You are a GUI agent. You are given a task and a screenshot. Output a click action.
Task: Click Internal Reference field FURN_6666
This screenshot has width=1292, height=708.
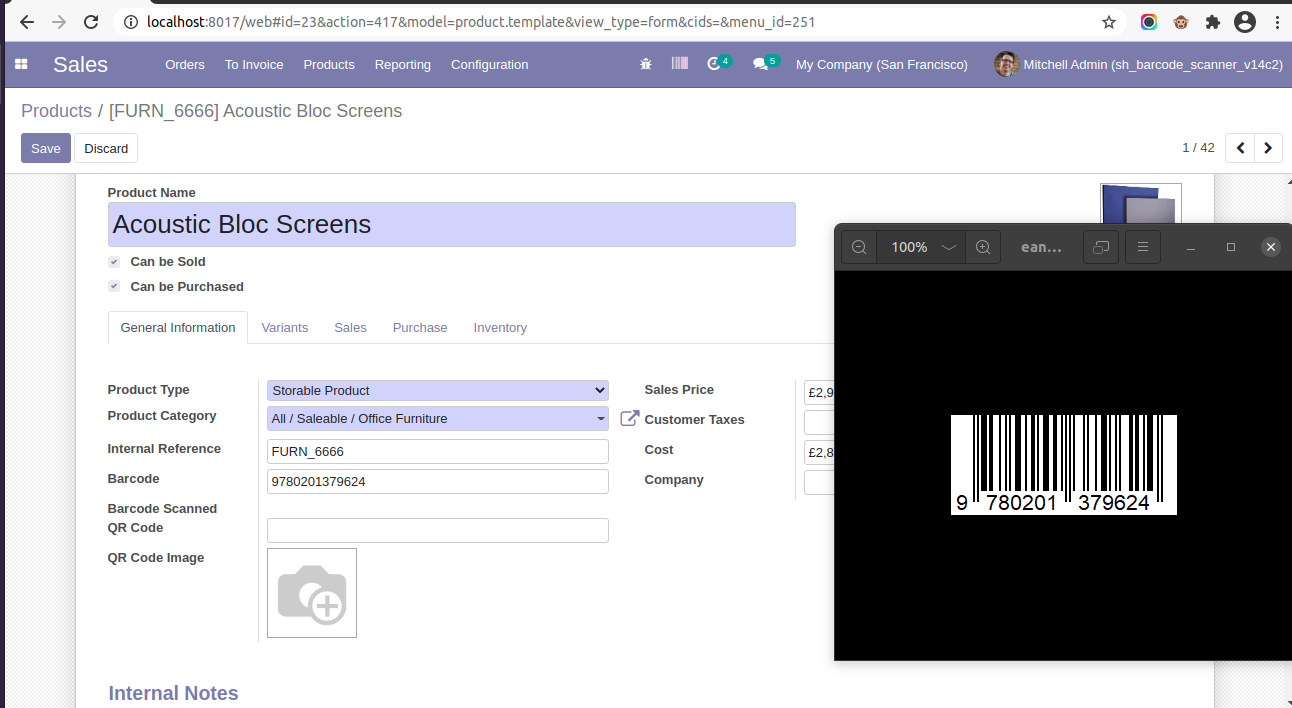(x=438, y=451)
